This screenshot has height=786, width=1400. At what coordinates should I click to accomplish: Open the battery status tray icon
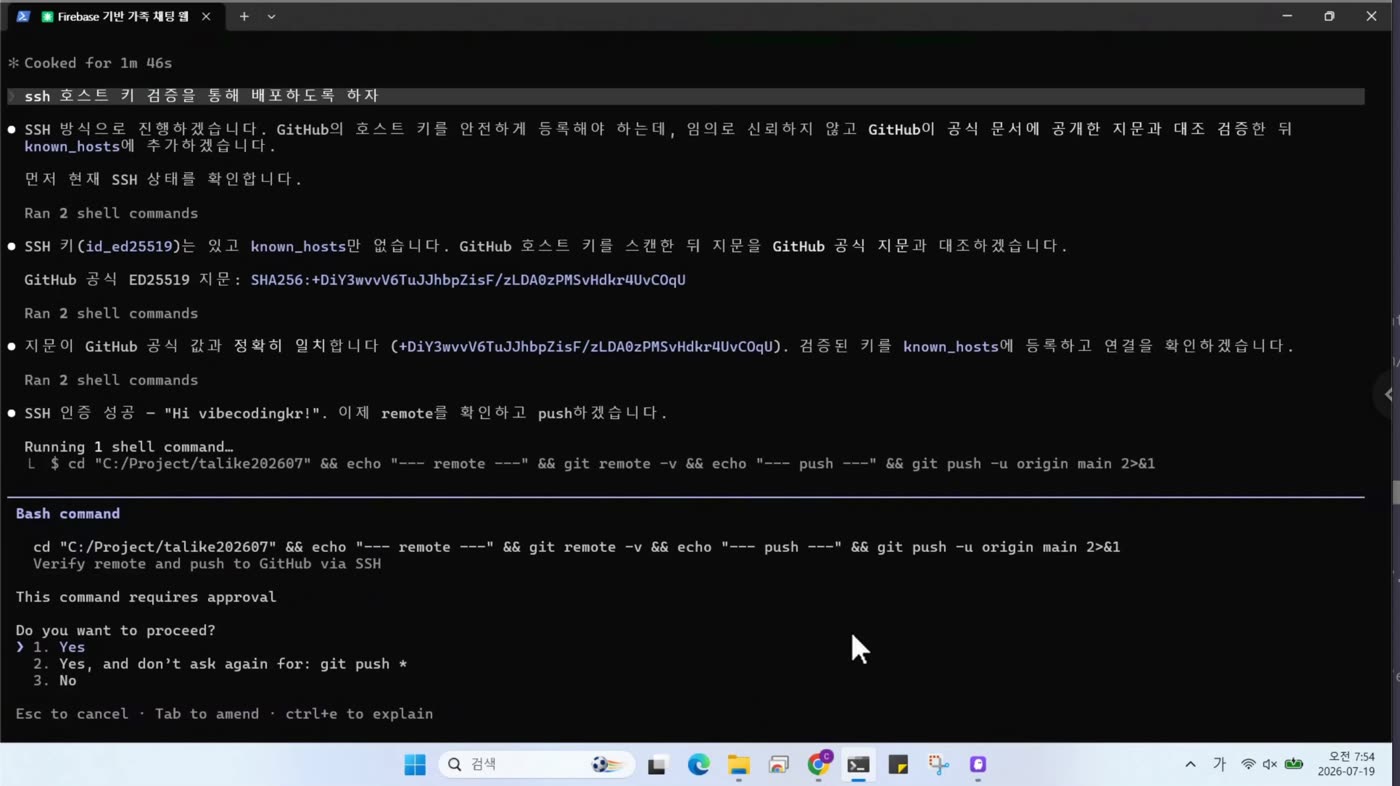tap(1294, 765)
